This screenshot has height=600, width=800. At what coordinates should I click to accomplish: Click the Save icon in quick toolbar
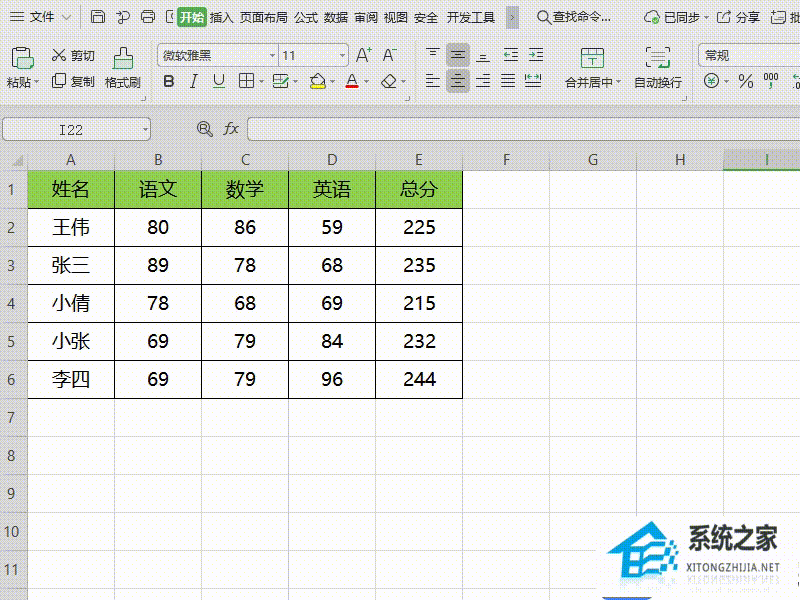pos(97,17)
